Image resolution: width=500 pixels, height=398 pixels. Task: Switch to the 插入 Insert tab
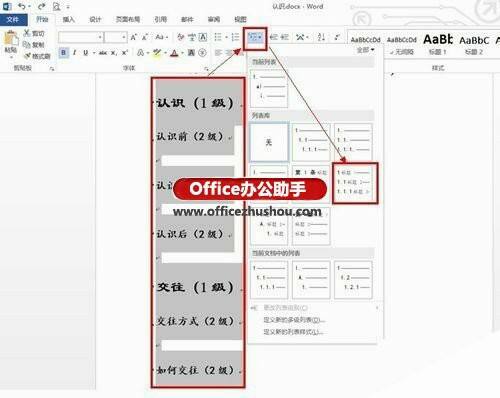68,19
